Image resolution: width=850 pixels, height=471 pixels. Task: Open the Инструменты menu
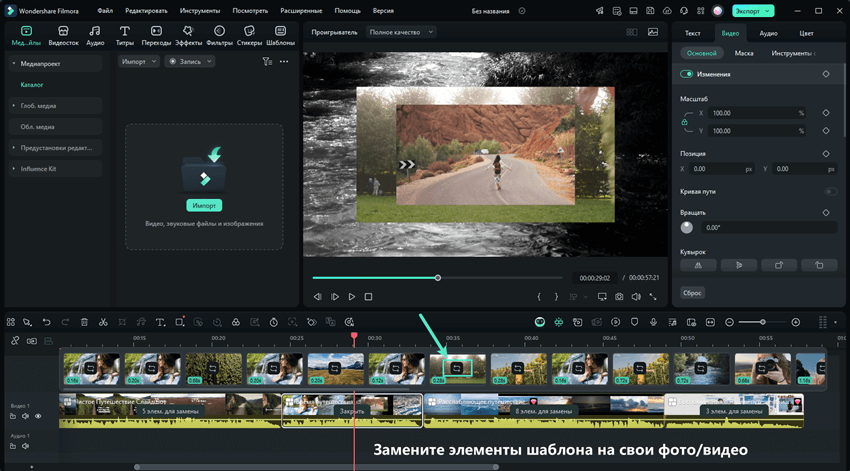pos(200,10)
